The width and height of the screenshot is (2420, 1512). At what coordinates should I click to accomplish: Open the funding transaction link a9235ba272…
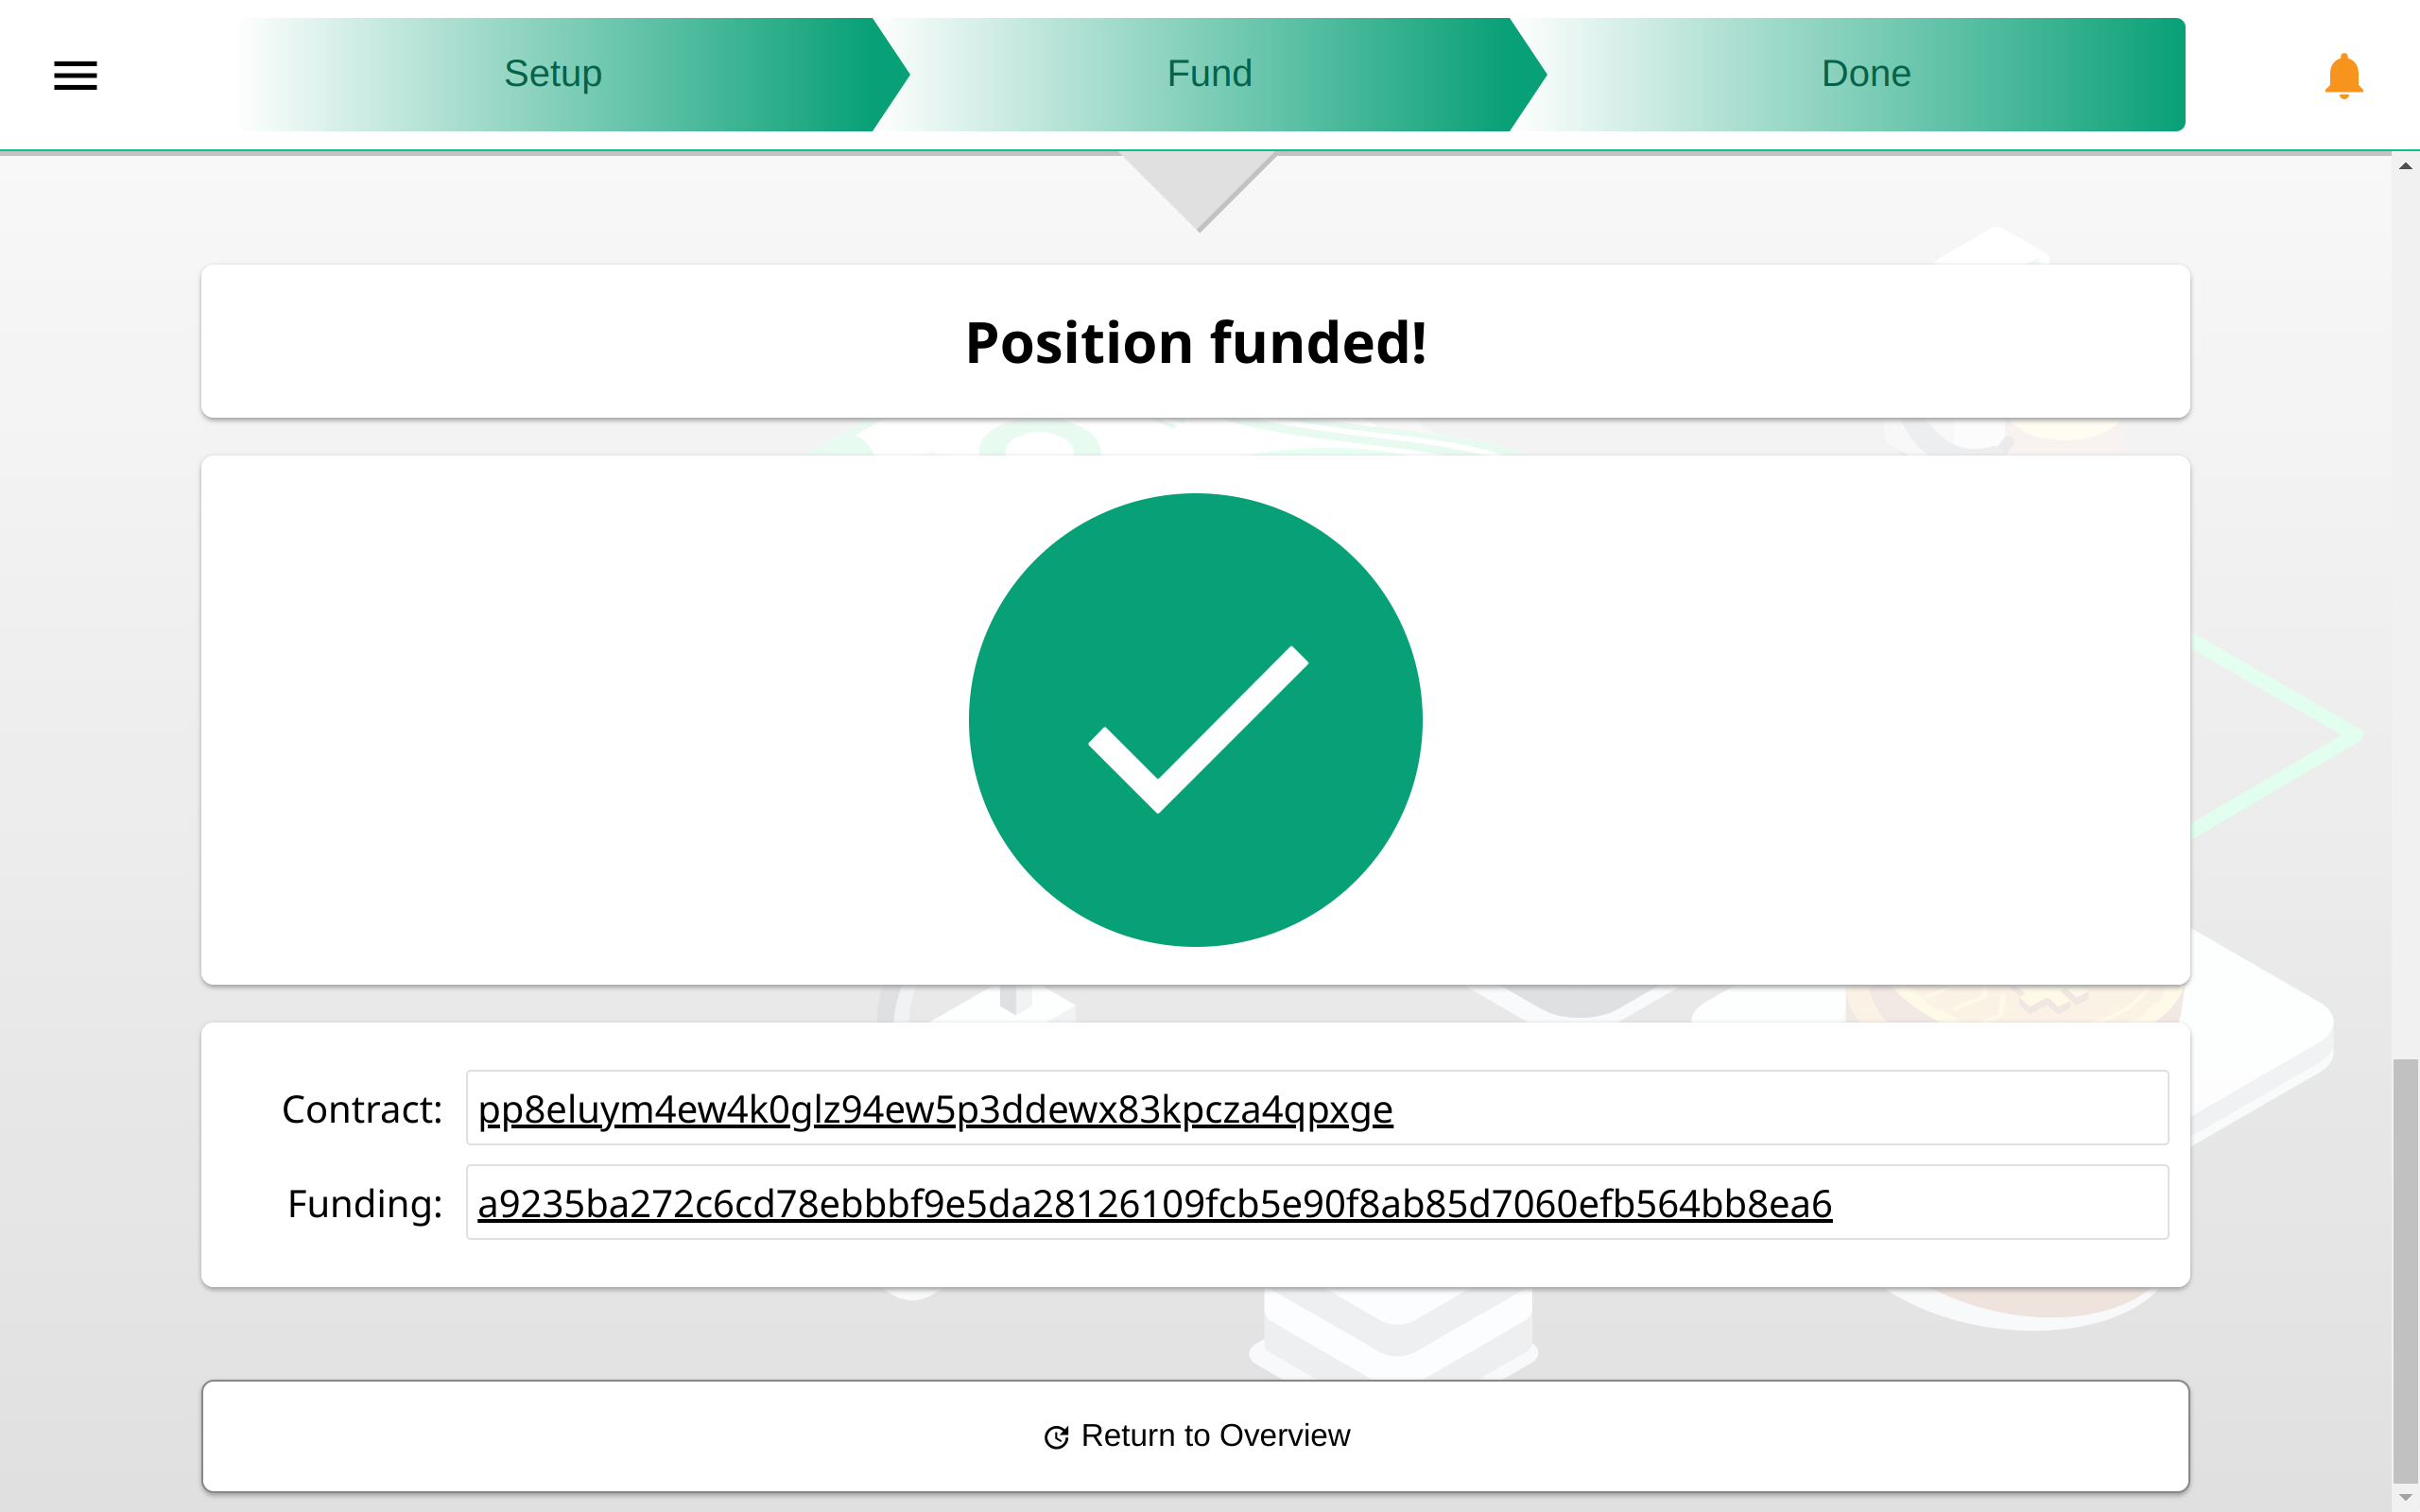tap(1154, 1203)
